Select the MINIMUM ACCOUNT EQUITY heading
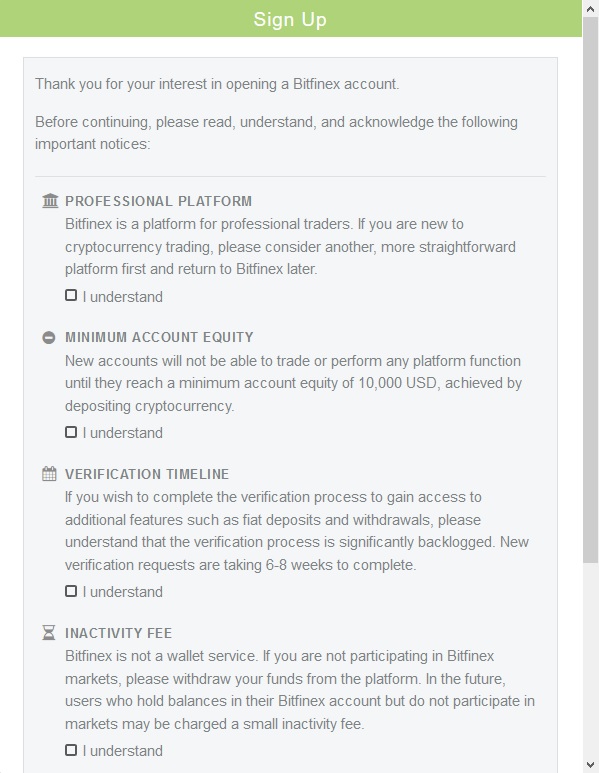599x773 pixels. coord(159,338)
